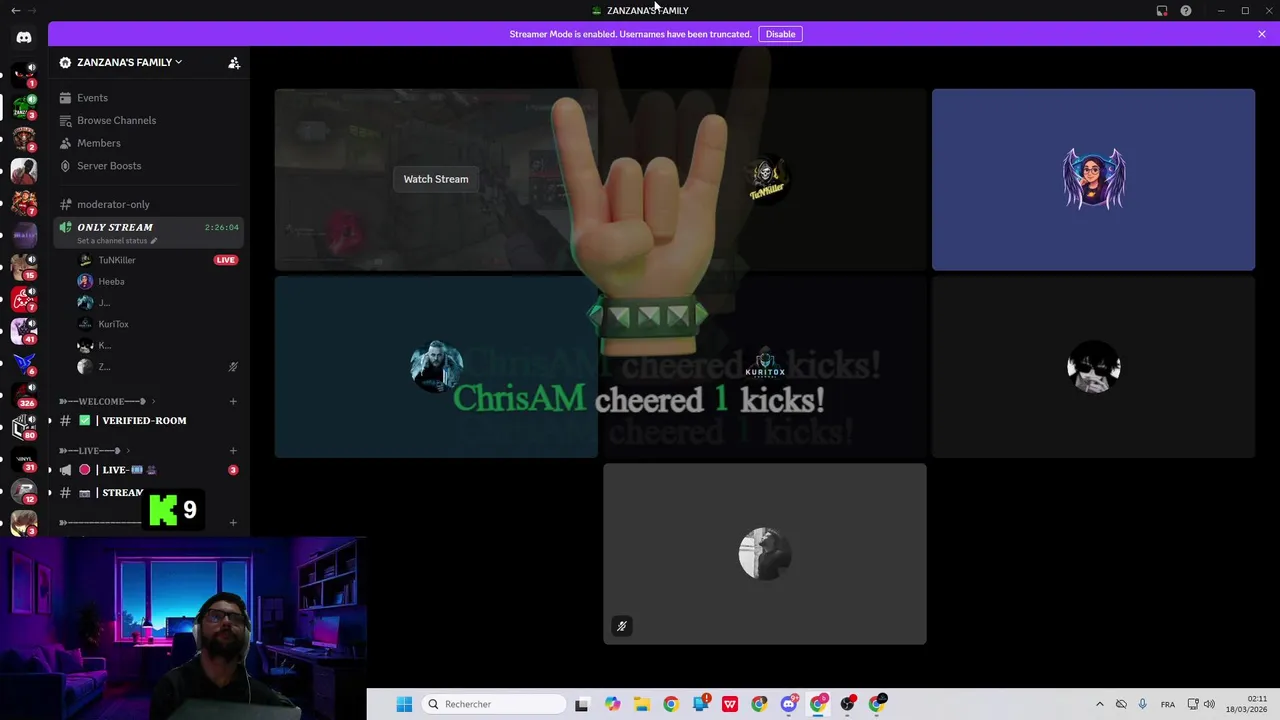This screenshot has width=1280, height=720.
Task: Select the sunglasses avatar video tile
Action: pyautogui.click(x=1093, y=367)
